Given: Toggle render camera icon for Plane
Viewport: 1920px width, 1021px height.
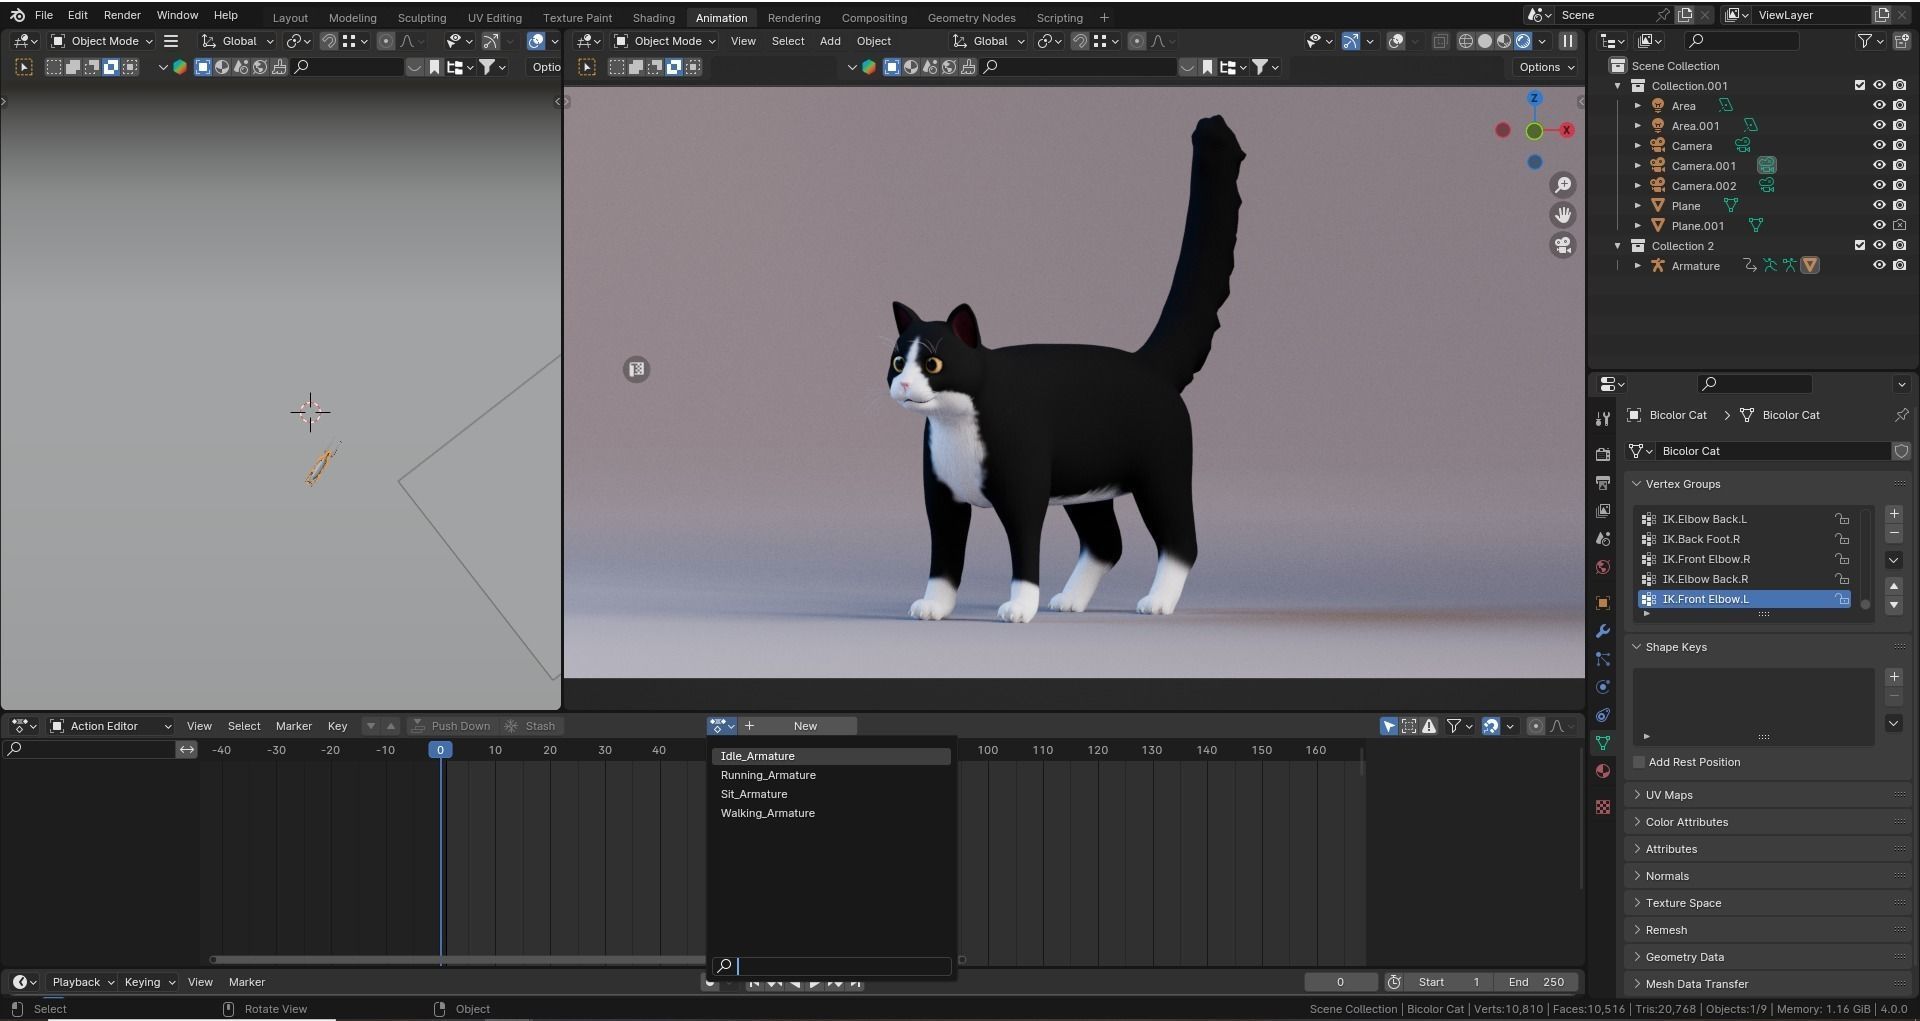Looking at the screenshot, I should click(1899, 205).
